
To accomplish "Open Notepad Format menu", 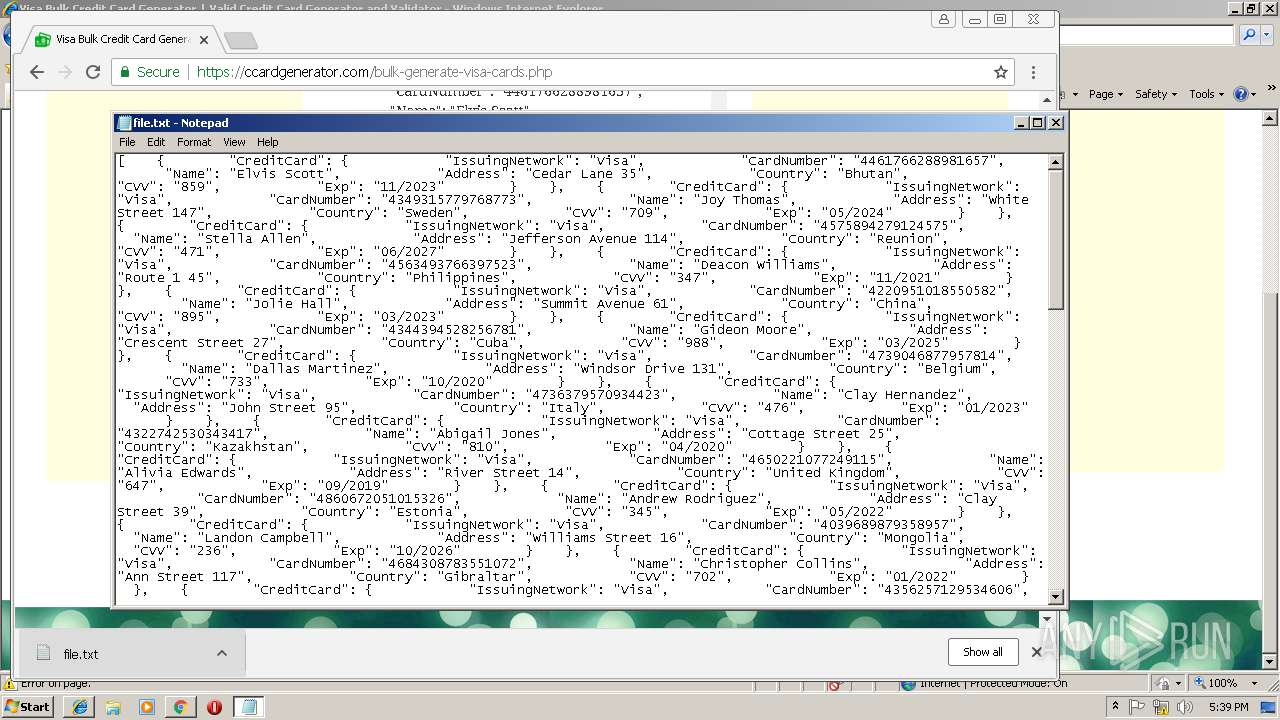I will 194,142.
